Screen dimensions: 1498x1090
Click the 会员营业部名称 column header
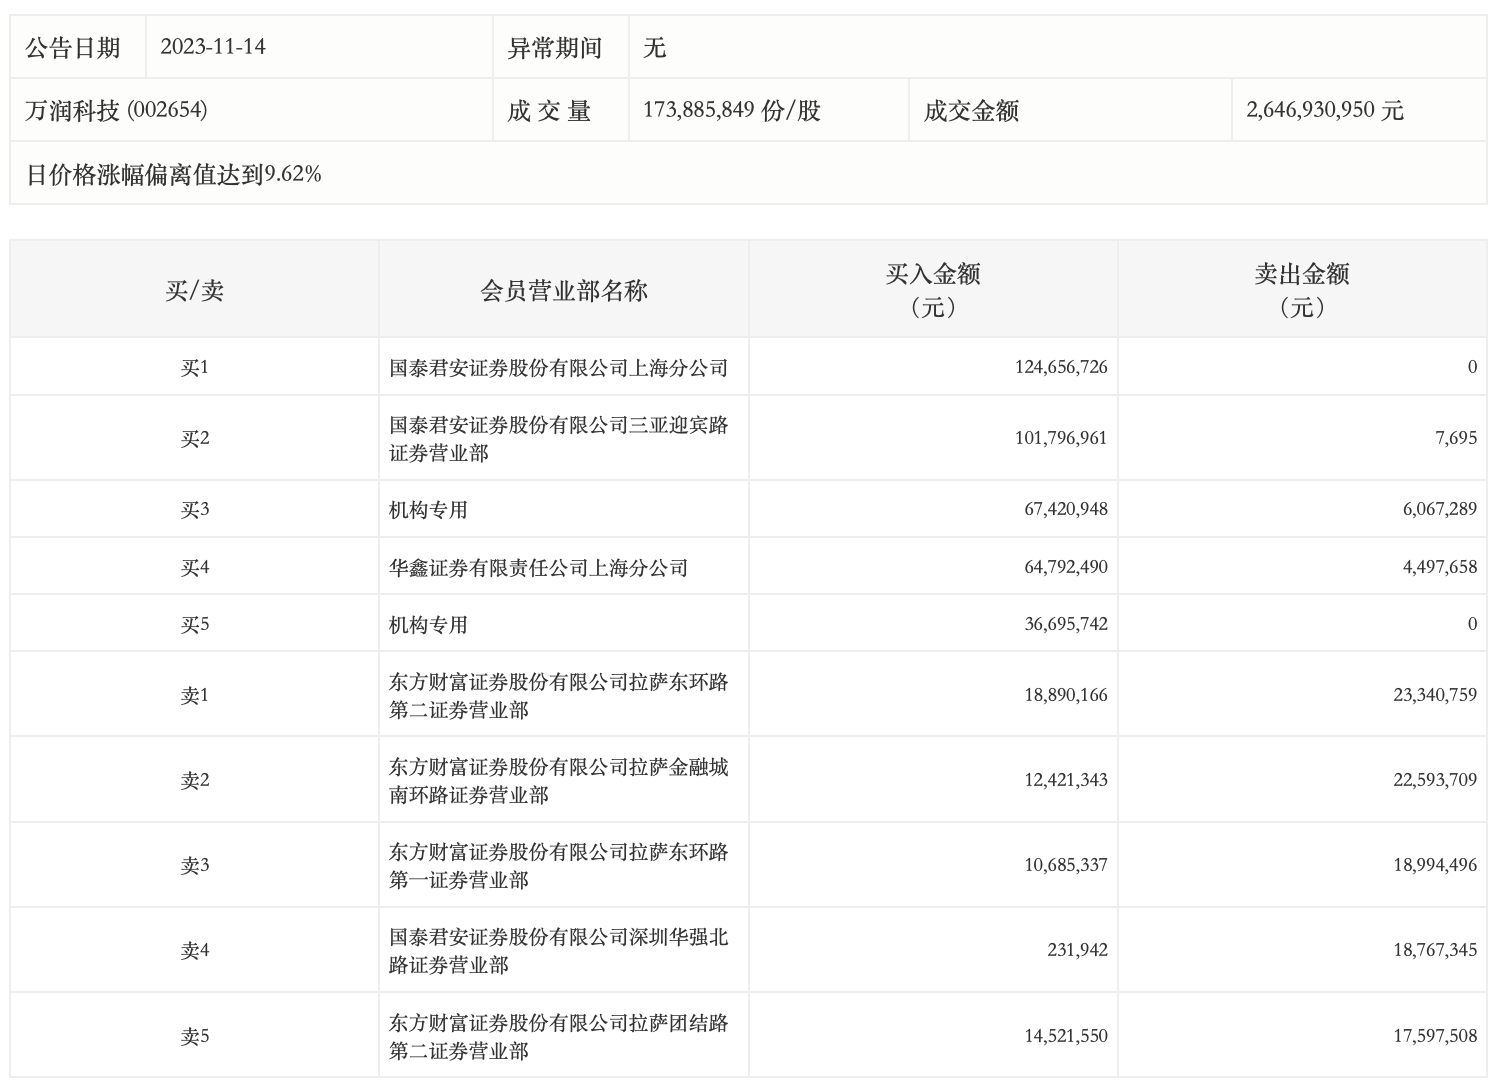tap(563, 290)
